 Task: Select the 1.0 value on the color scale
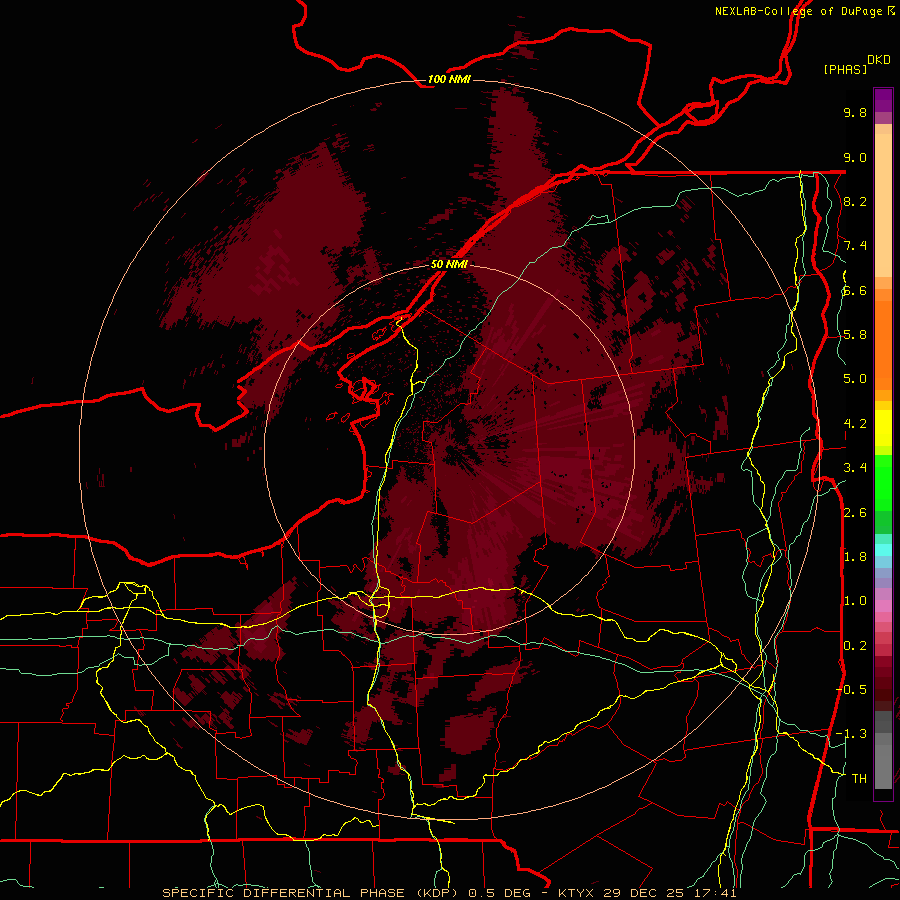pyautogui.click(x=855, y=601)
